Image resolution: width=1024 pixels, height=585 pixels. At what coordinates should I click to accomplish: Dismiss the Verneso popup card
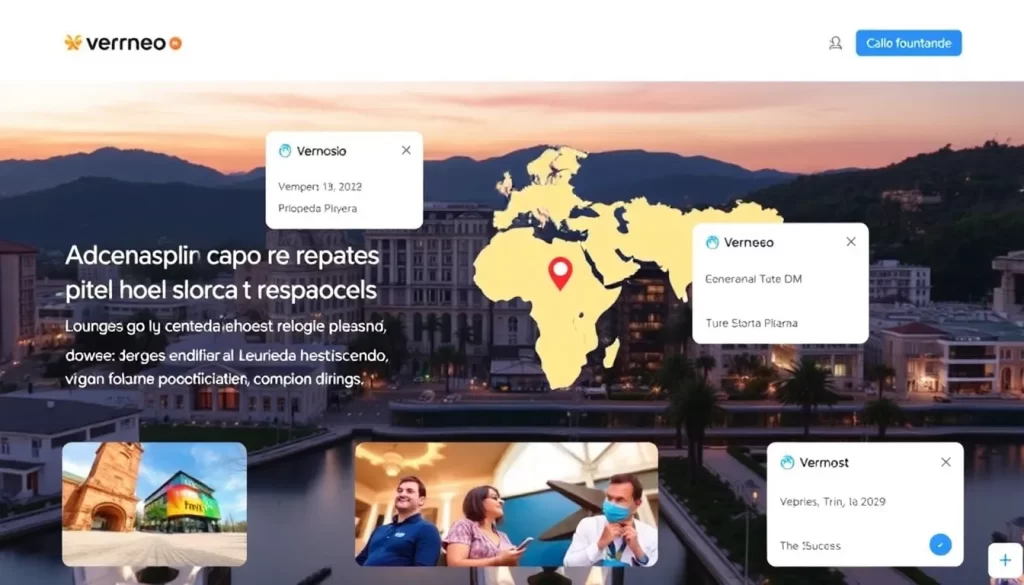point(851,242)
